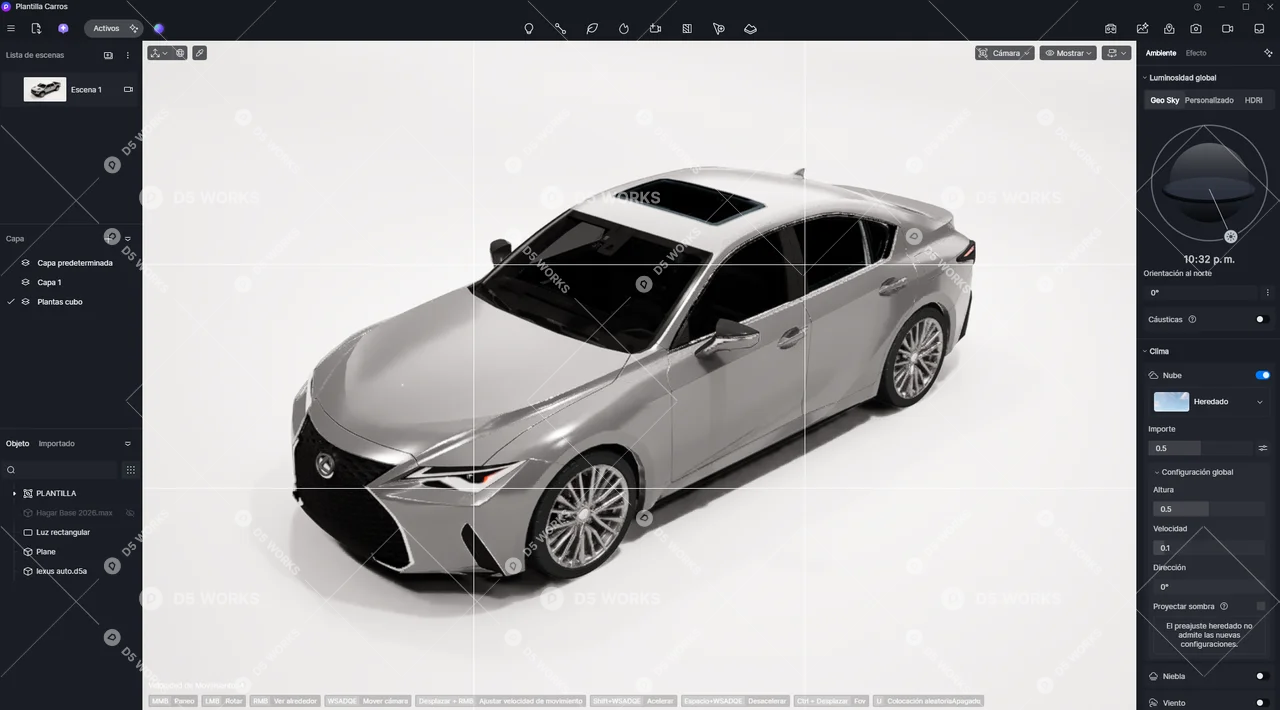Open the gizmo axis mode dropdown

click(x=158, y=52)
